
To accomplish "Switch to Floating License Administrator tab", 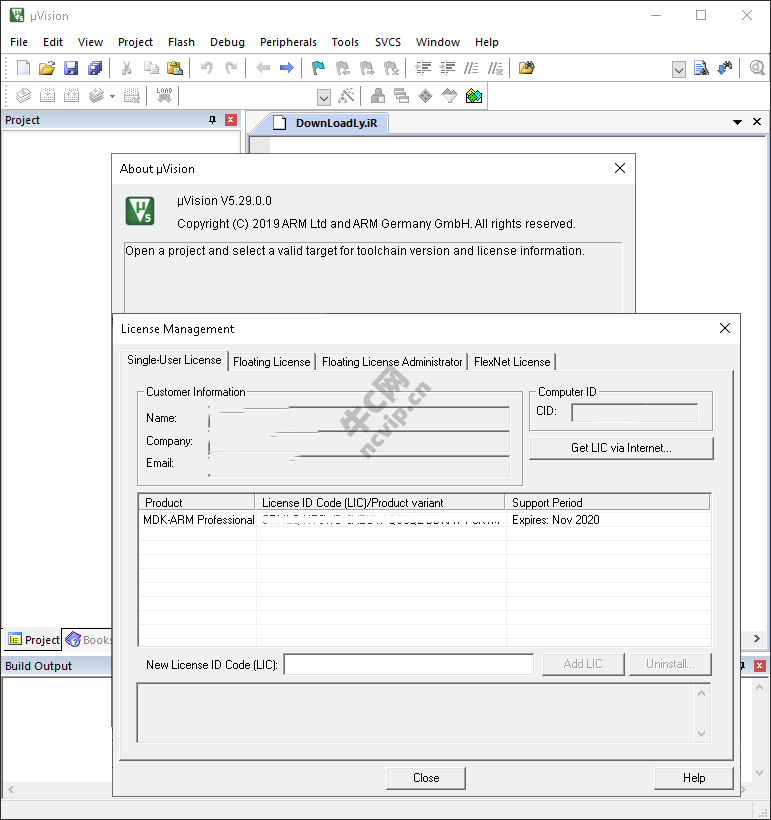I will tap(392, 362).
